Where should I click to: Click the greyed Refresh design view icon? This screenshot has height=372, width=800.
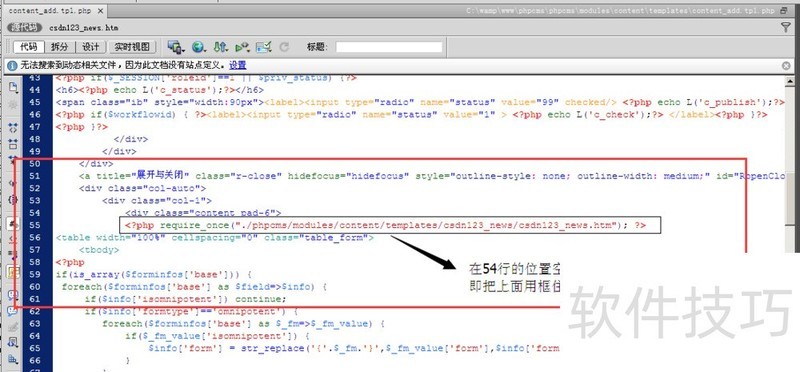(284, 47)
